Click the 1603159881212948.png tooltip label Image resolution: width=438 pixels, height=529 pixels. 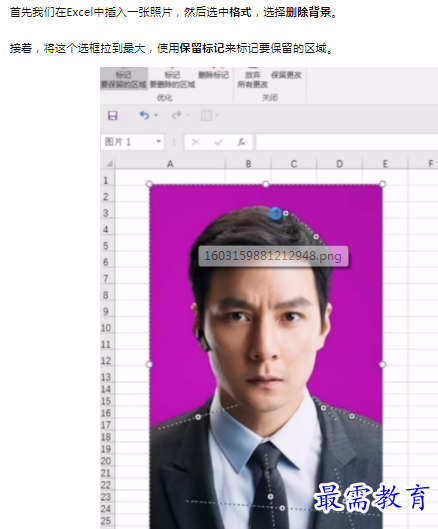273,256
